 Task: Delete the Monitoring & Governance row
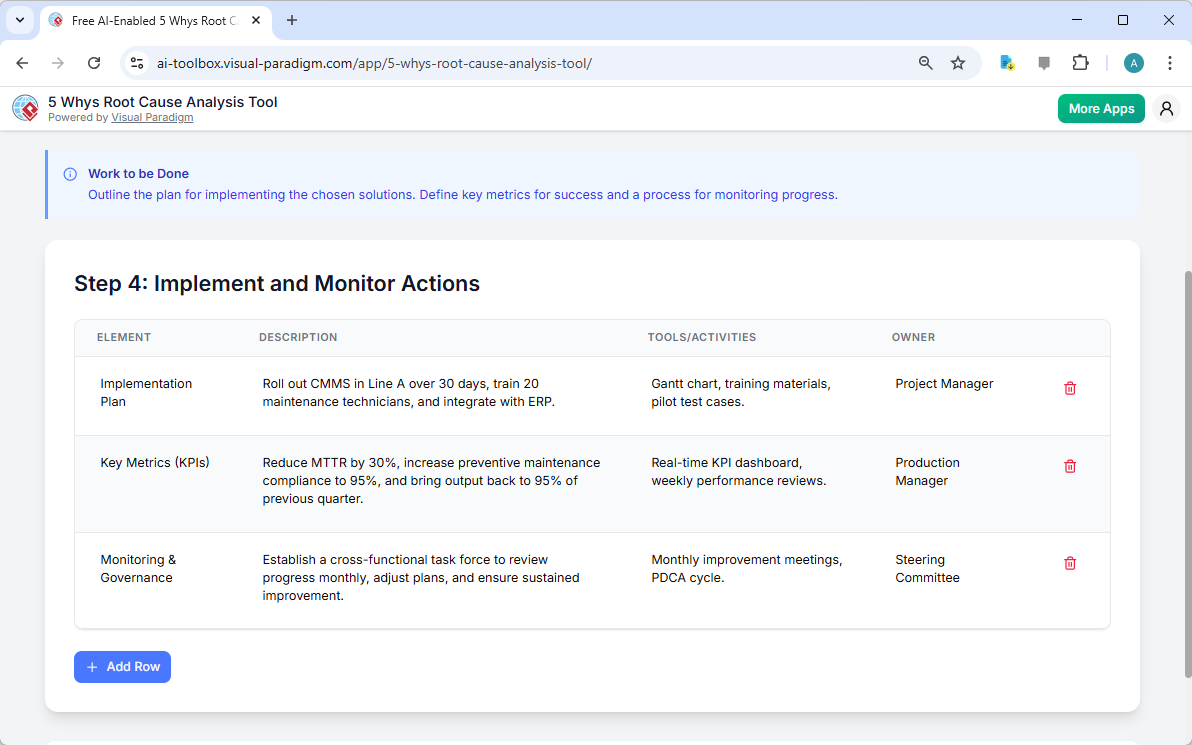1069,563
